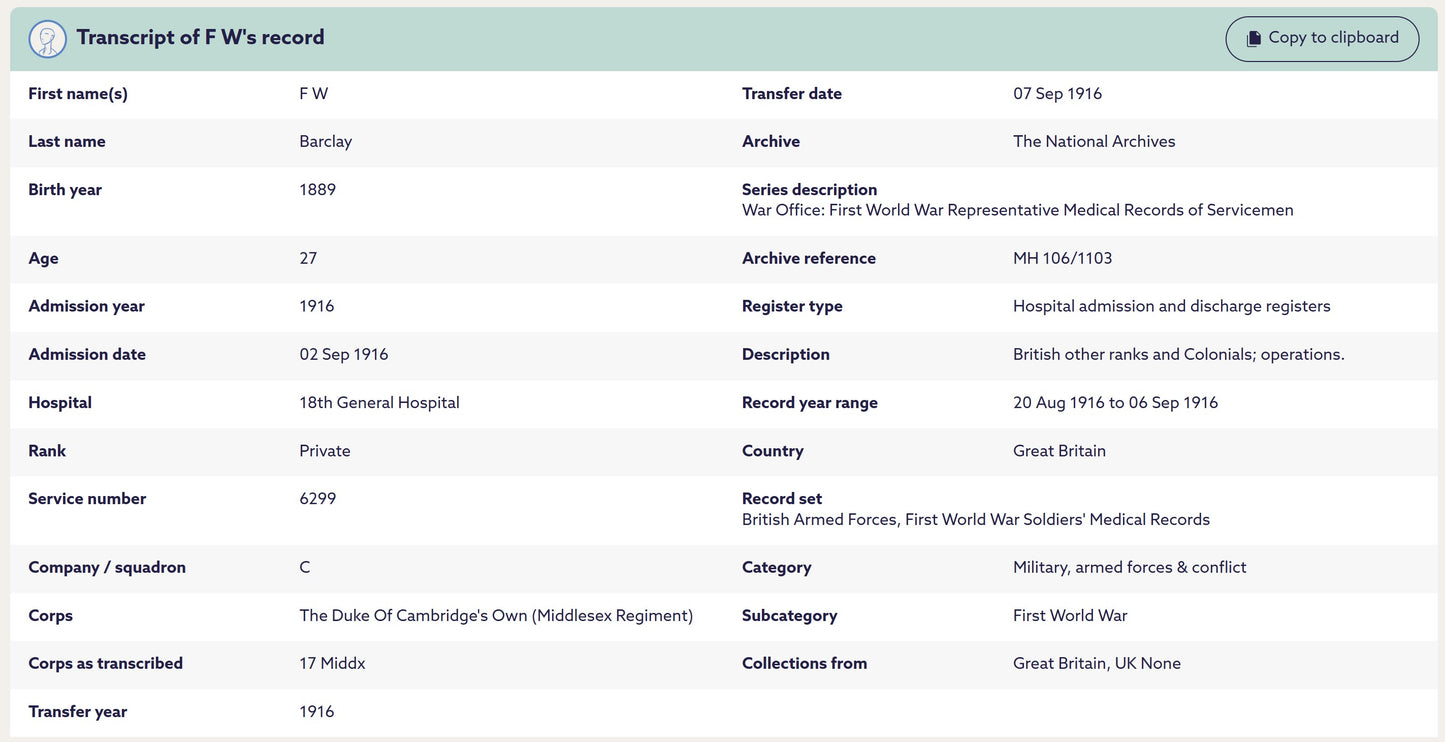The image size is (1445, 742).
Task: Click the 18th General Hospital value
Action: 379,403
